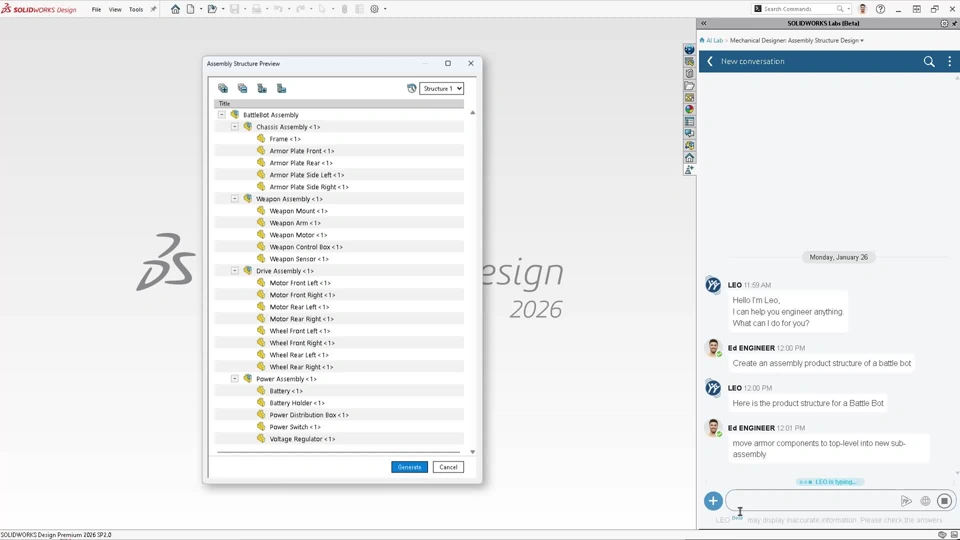Screen dimensions: 960x540
Task: Pin the menu bar with the pushpin icon
Action: pos(153,9)
